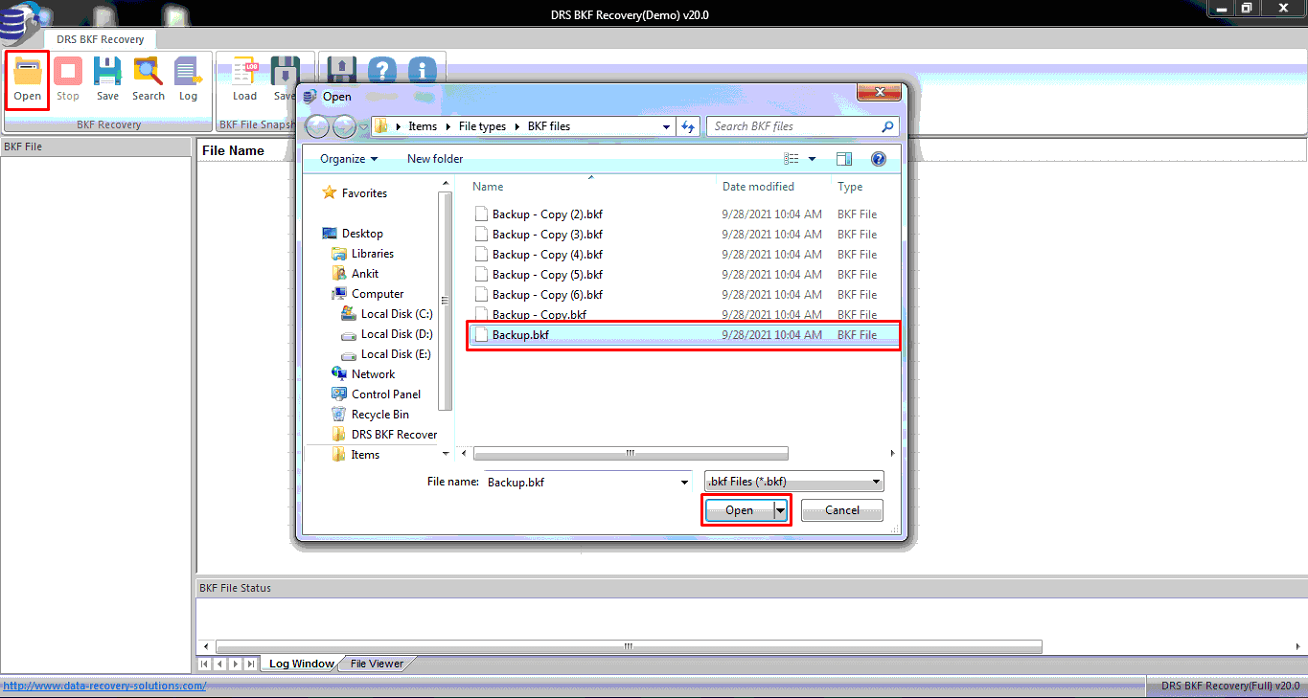The image size is (1308, 698).
Task: Select the Log Window tab
Action: [300, 663]
